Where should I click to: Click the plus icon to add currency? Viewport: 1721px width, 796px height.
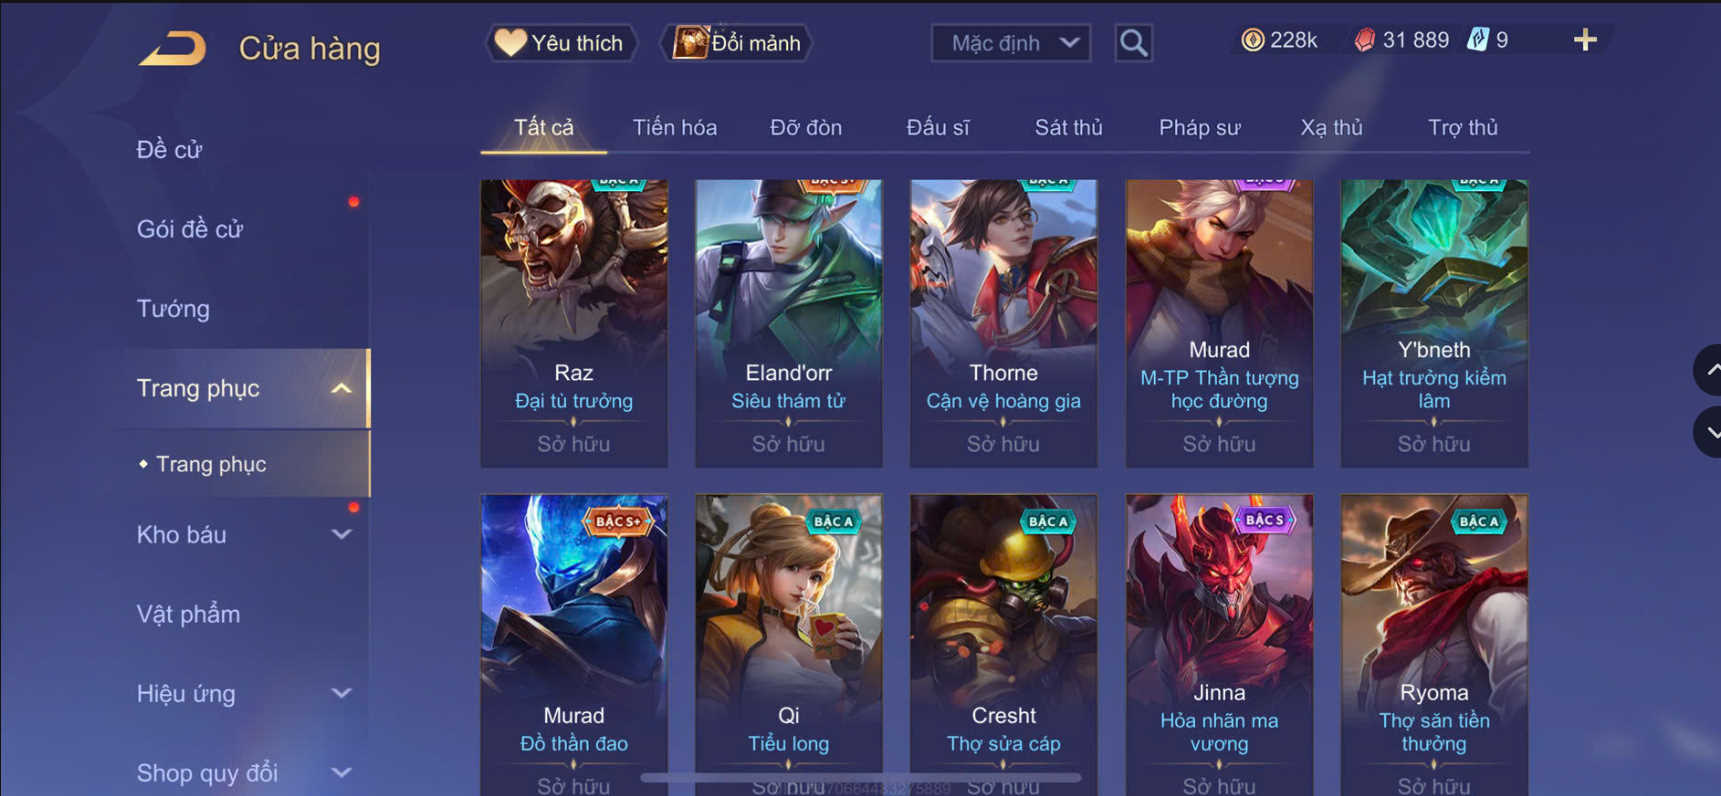click(x=1585, y=40)
